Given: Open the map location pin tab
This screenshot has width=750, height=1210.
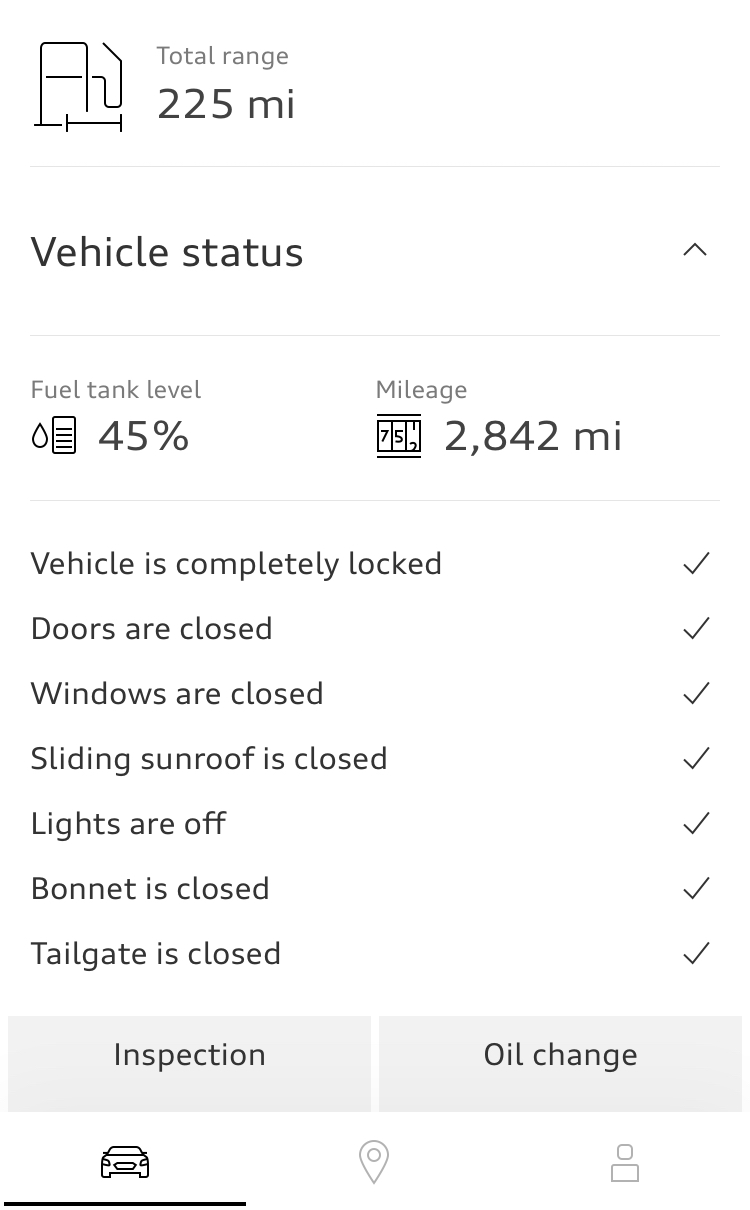Looking at the screenshot, I should click(x=373, y=1163).
